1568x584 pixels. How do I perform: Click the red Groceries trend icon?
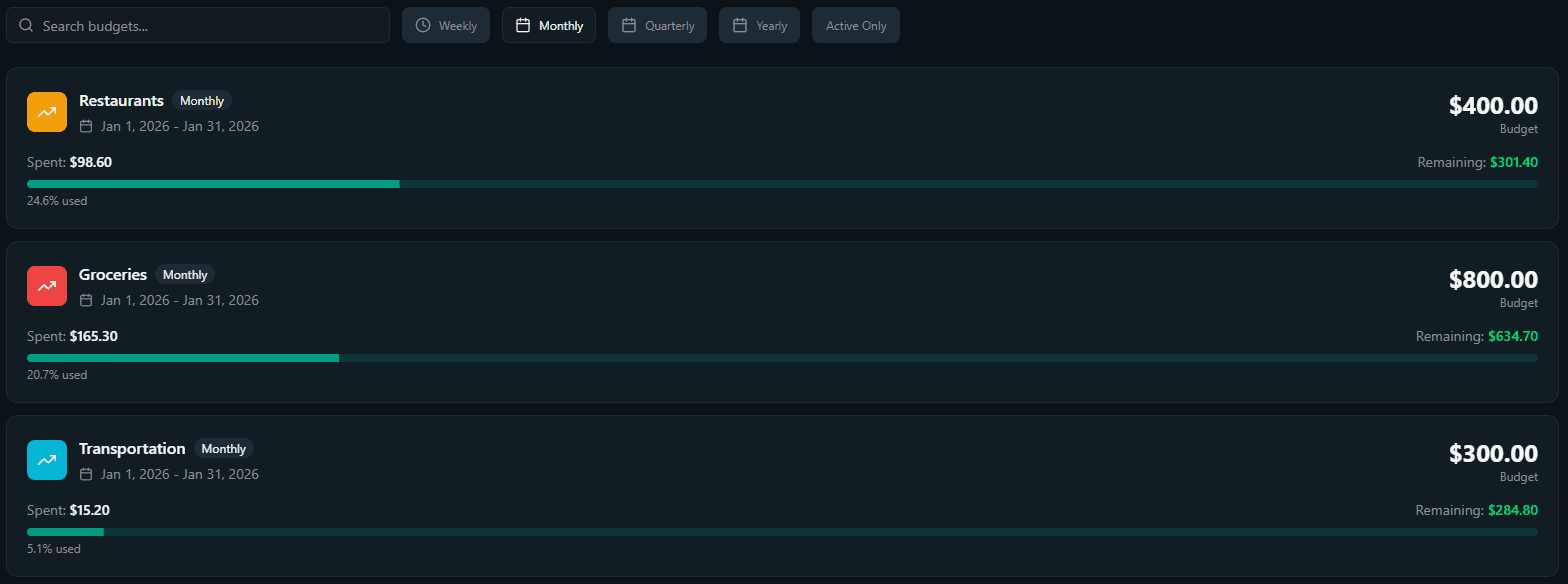[47, 286]
